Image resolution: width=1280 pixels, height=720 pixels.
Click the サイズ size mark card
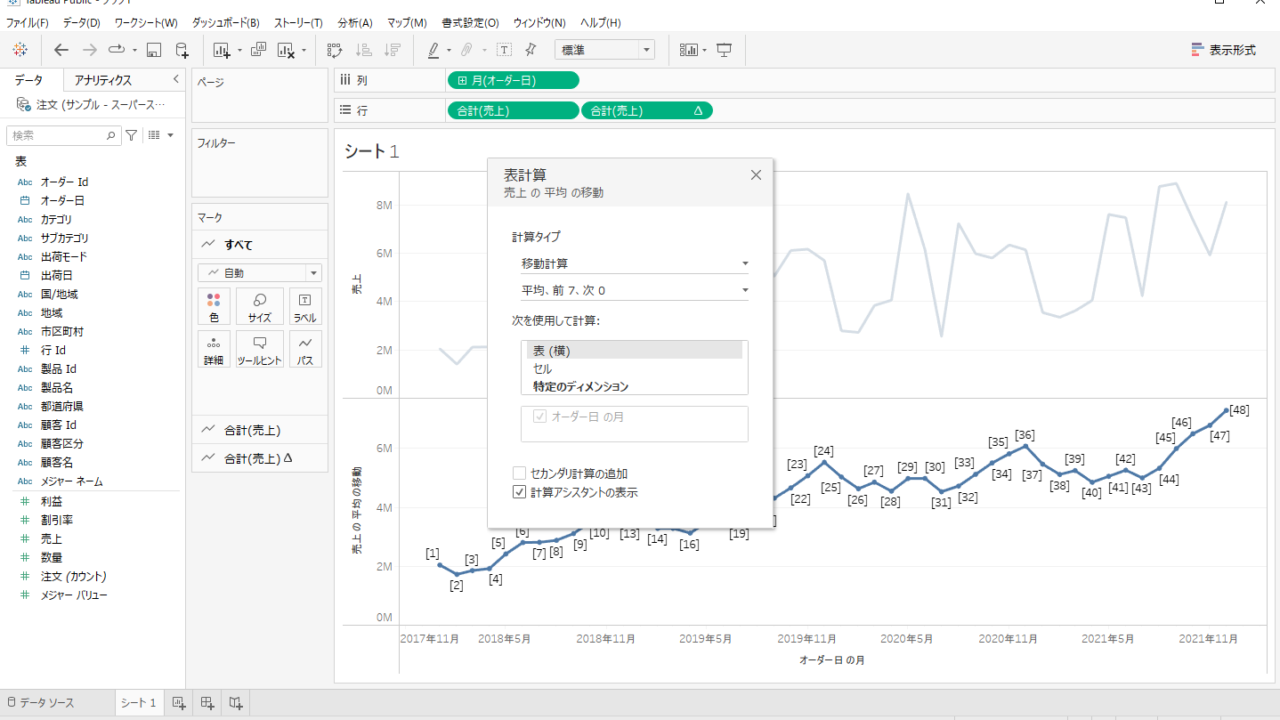260,307
